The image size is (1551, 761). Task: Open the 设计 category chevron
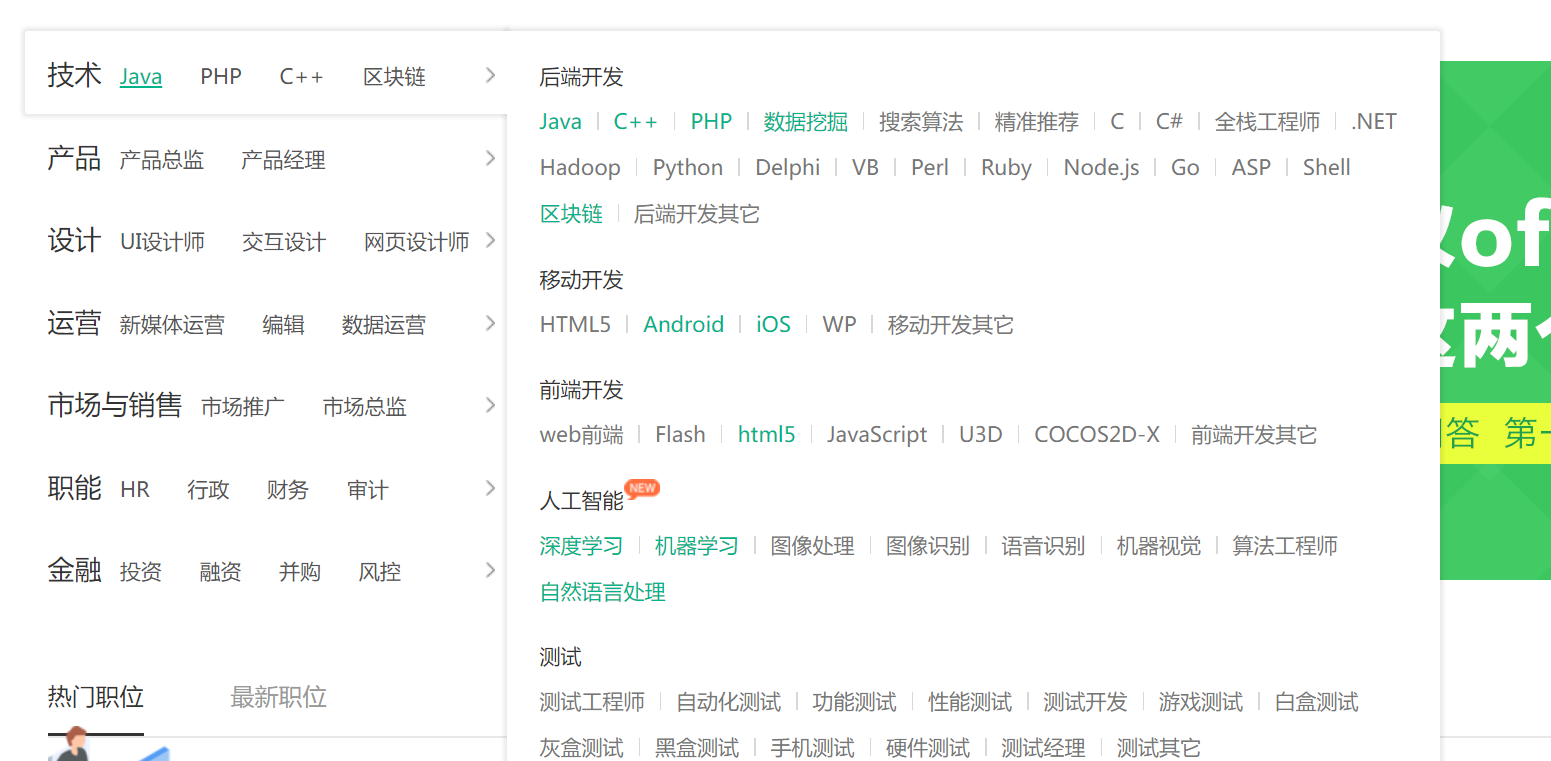pos(490,240)
